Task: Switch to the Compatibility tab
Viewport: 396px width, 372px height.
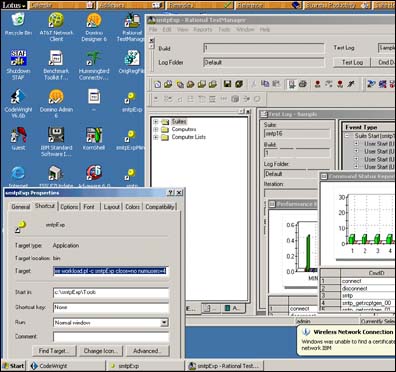Action: tap(160, 207)
